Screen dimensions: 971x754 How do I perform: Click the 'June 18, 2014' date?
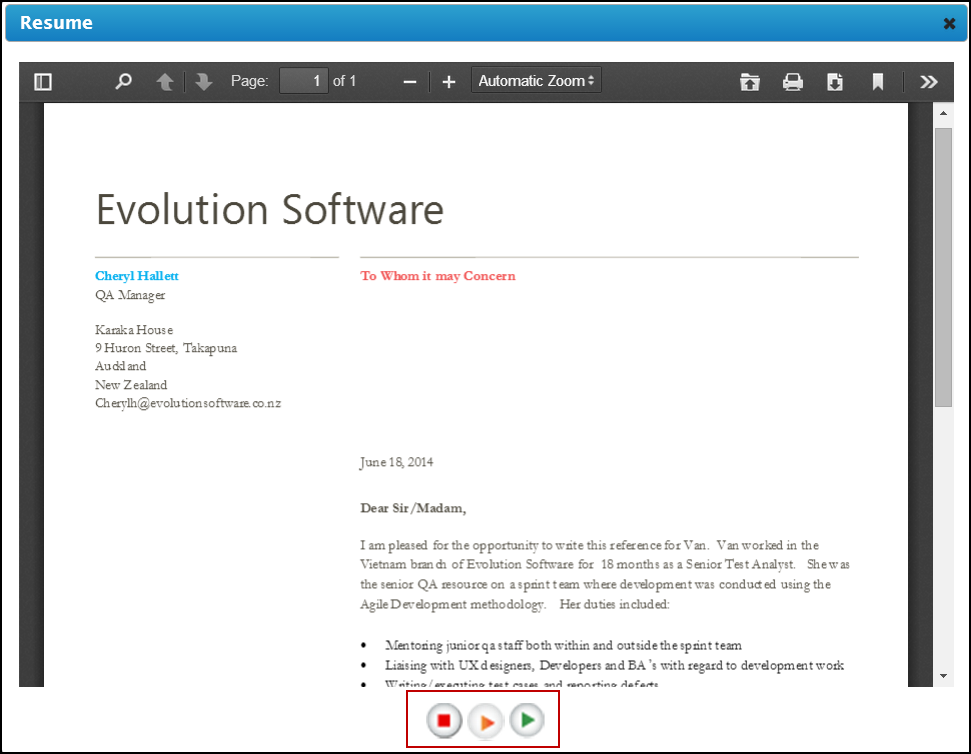tap(396, 462)
